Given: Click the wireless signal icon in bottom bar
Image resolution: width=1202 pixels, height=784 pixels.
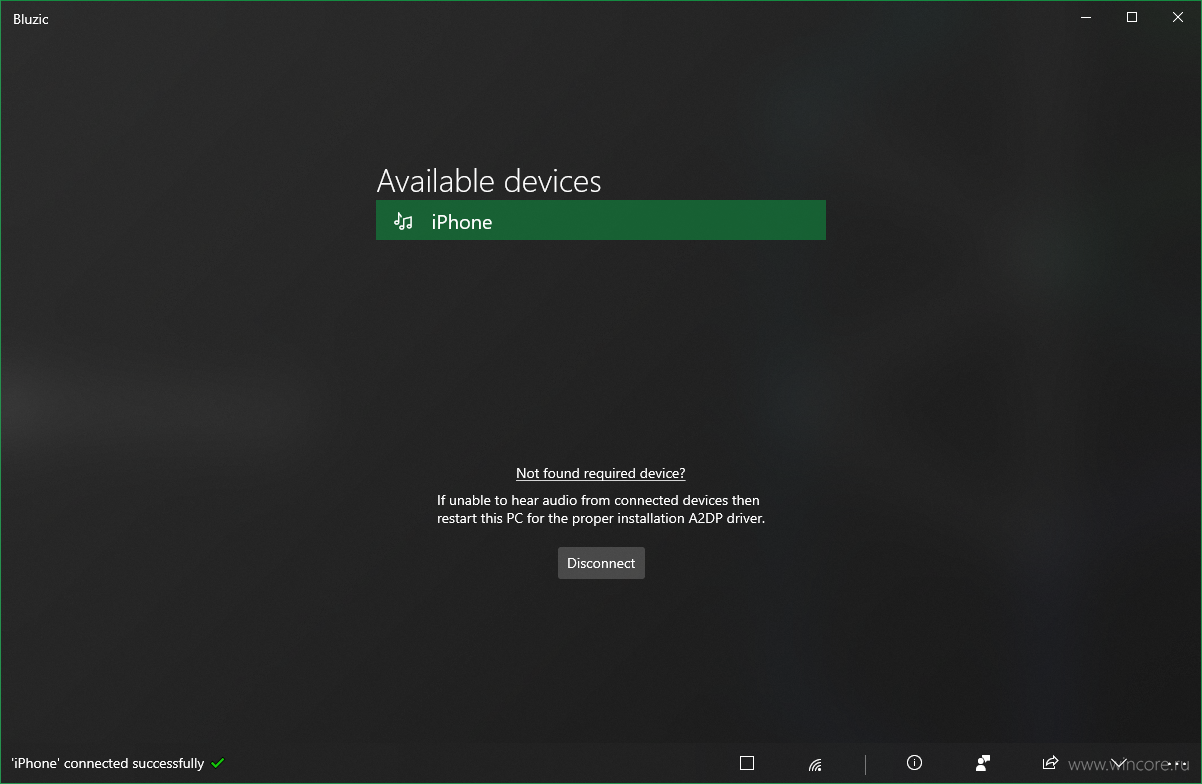Looking at the screenshot, I should coord(815,765).
